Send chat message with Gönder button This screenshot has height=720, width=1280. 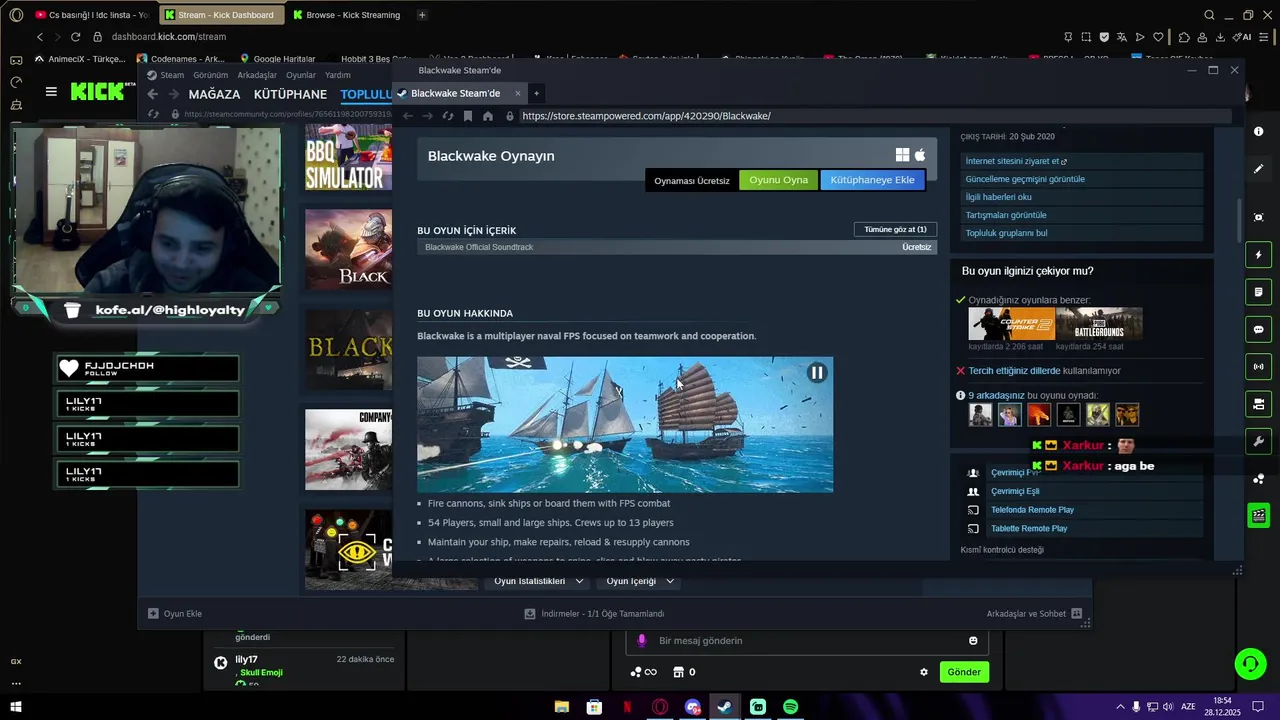[x=964, y=672]
